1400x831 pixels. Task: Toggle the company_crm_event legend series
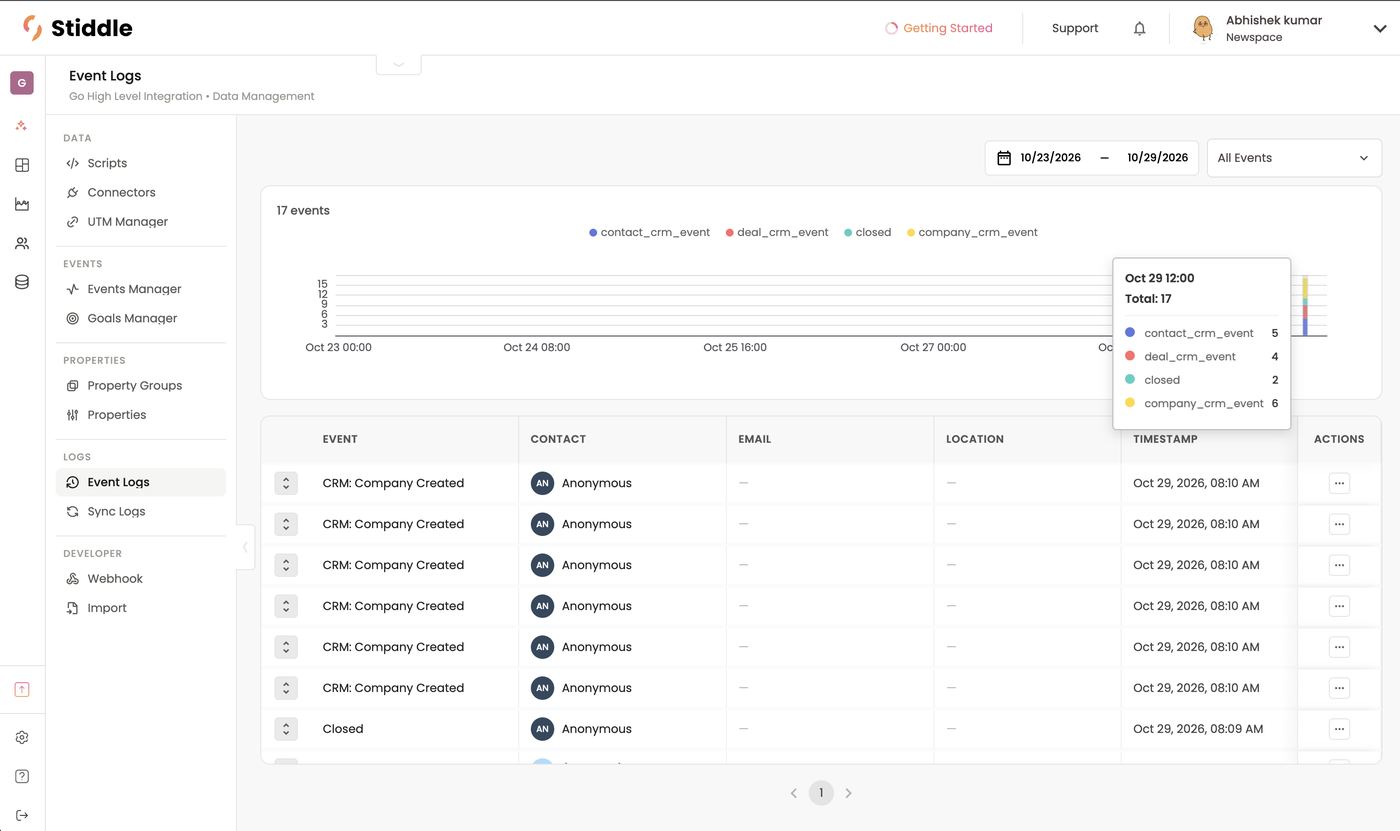coord(972,232)
